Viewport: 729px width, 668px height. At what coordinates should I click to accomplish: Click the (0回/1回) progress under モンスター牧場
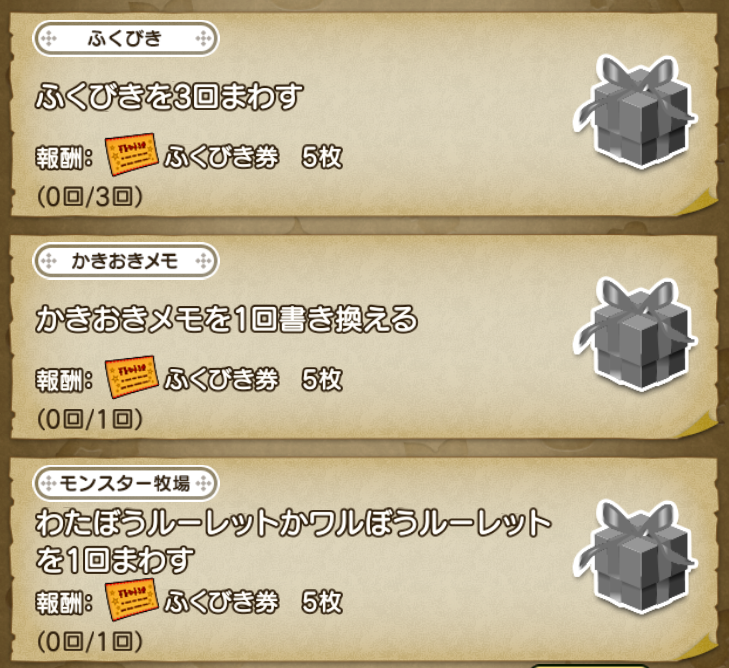[x=90, y=642]
